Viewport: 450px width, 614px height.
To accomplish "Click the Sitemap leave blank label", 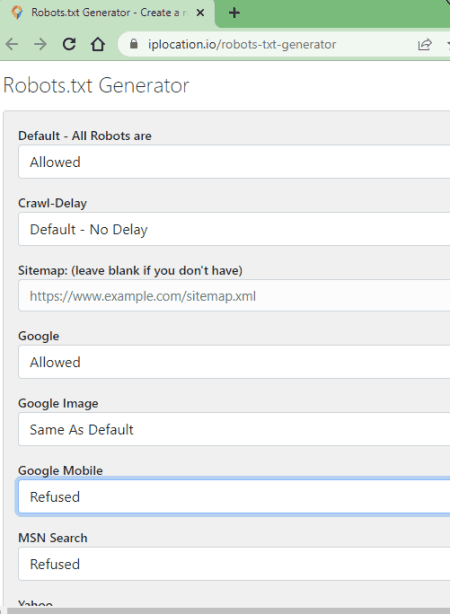I will (x=130, y=271).
